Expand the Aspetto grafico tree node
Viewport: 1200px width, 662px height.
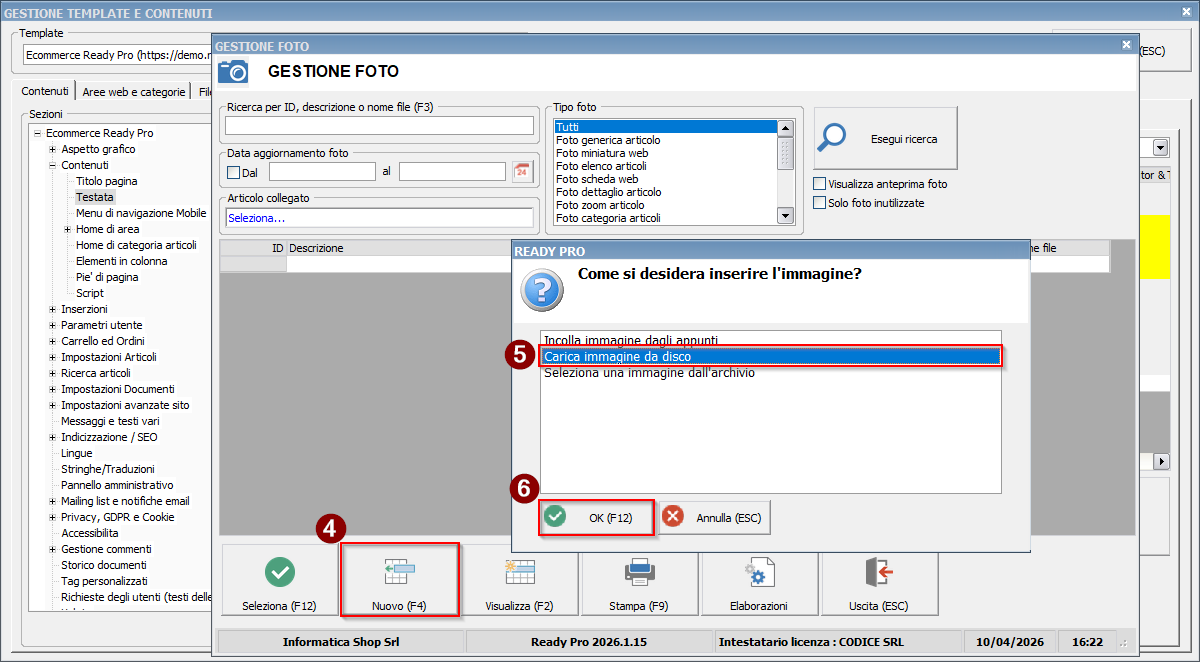[x=52, y=149]
